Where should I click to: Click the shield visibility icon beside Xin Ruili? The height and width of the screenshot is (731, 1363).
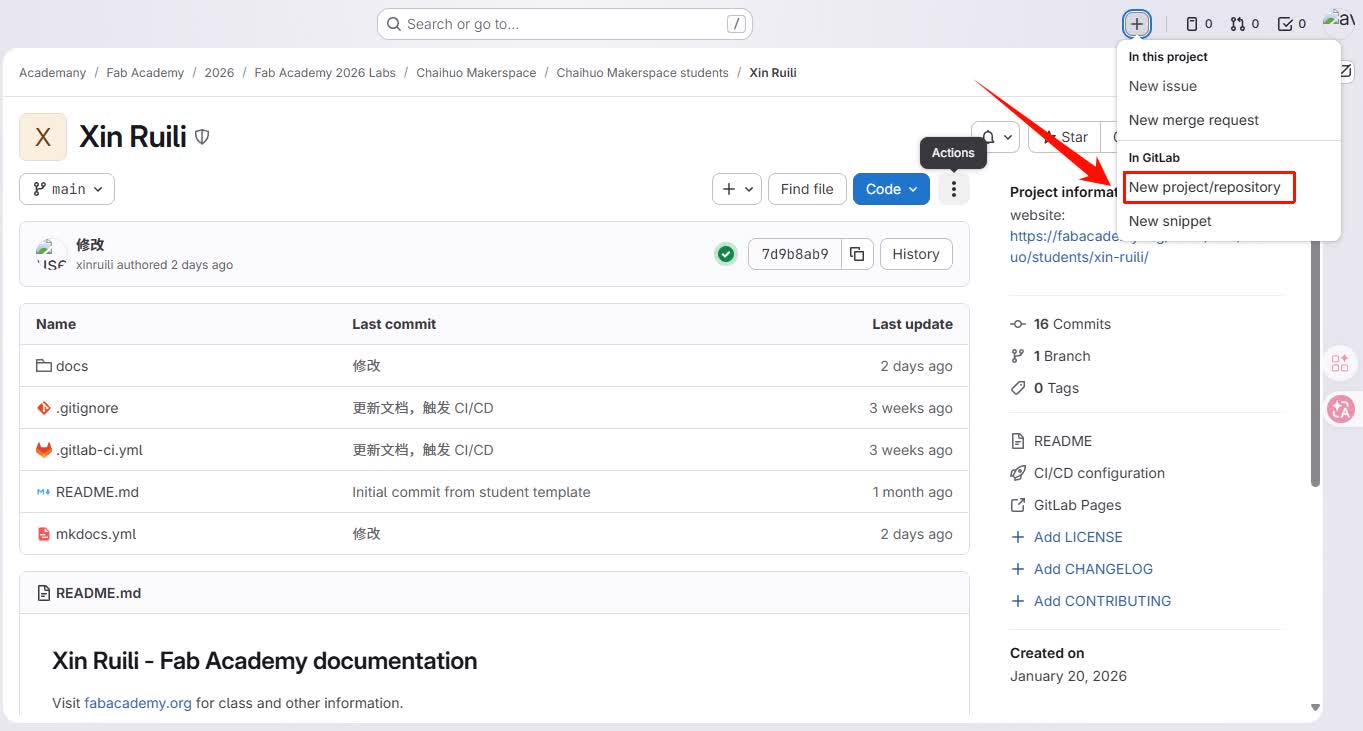coord(202,137)
